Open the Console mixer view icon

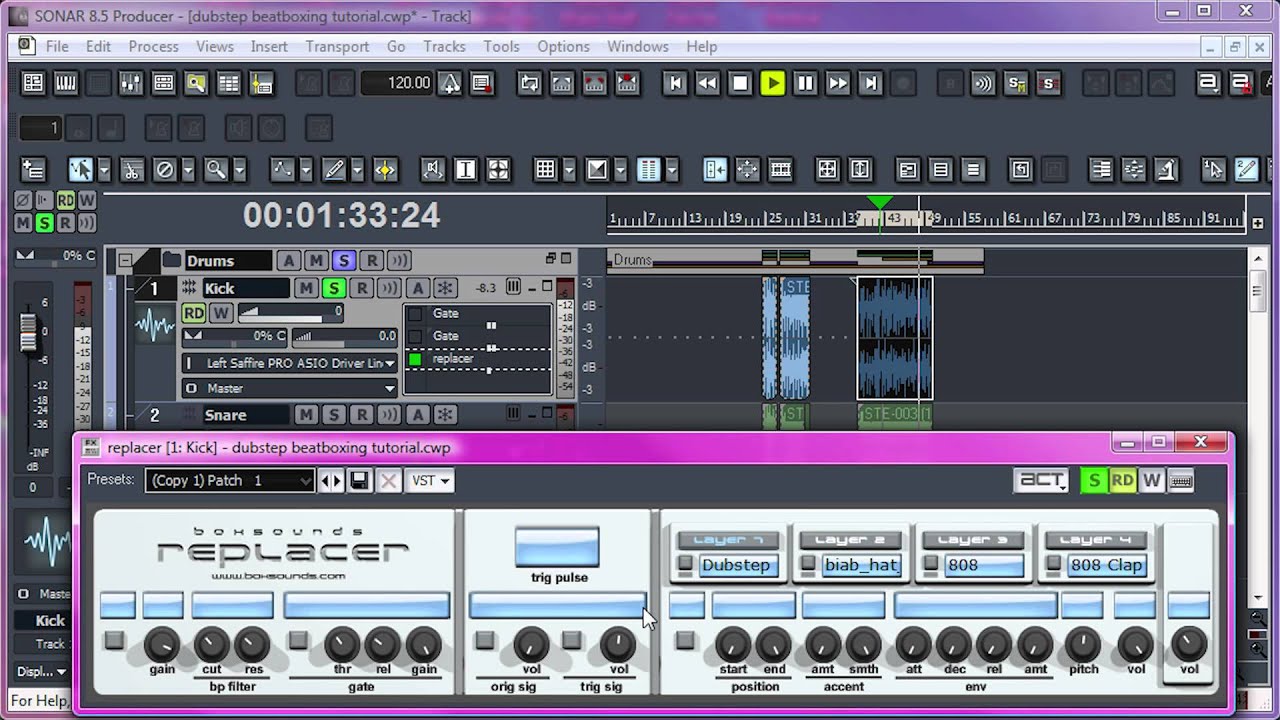point(131,83)
